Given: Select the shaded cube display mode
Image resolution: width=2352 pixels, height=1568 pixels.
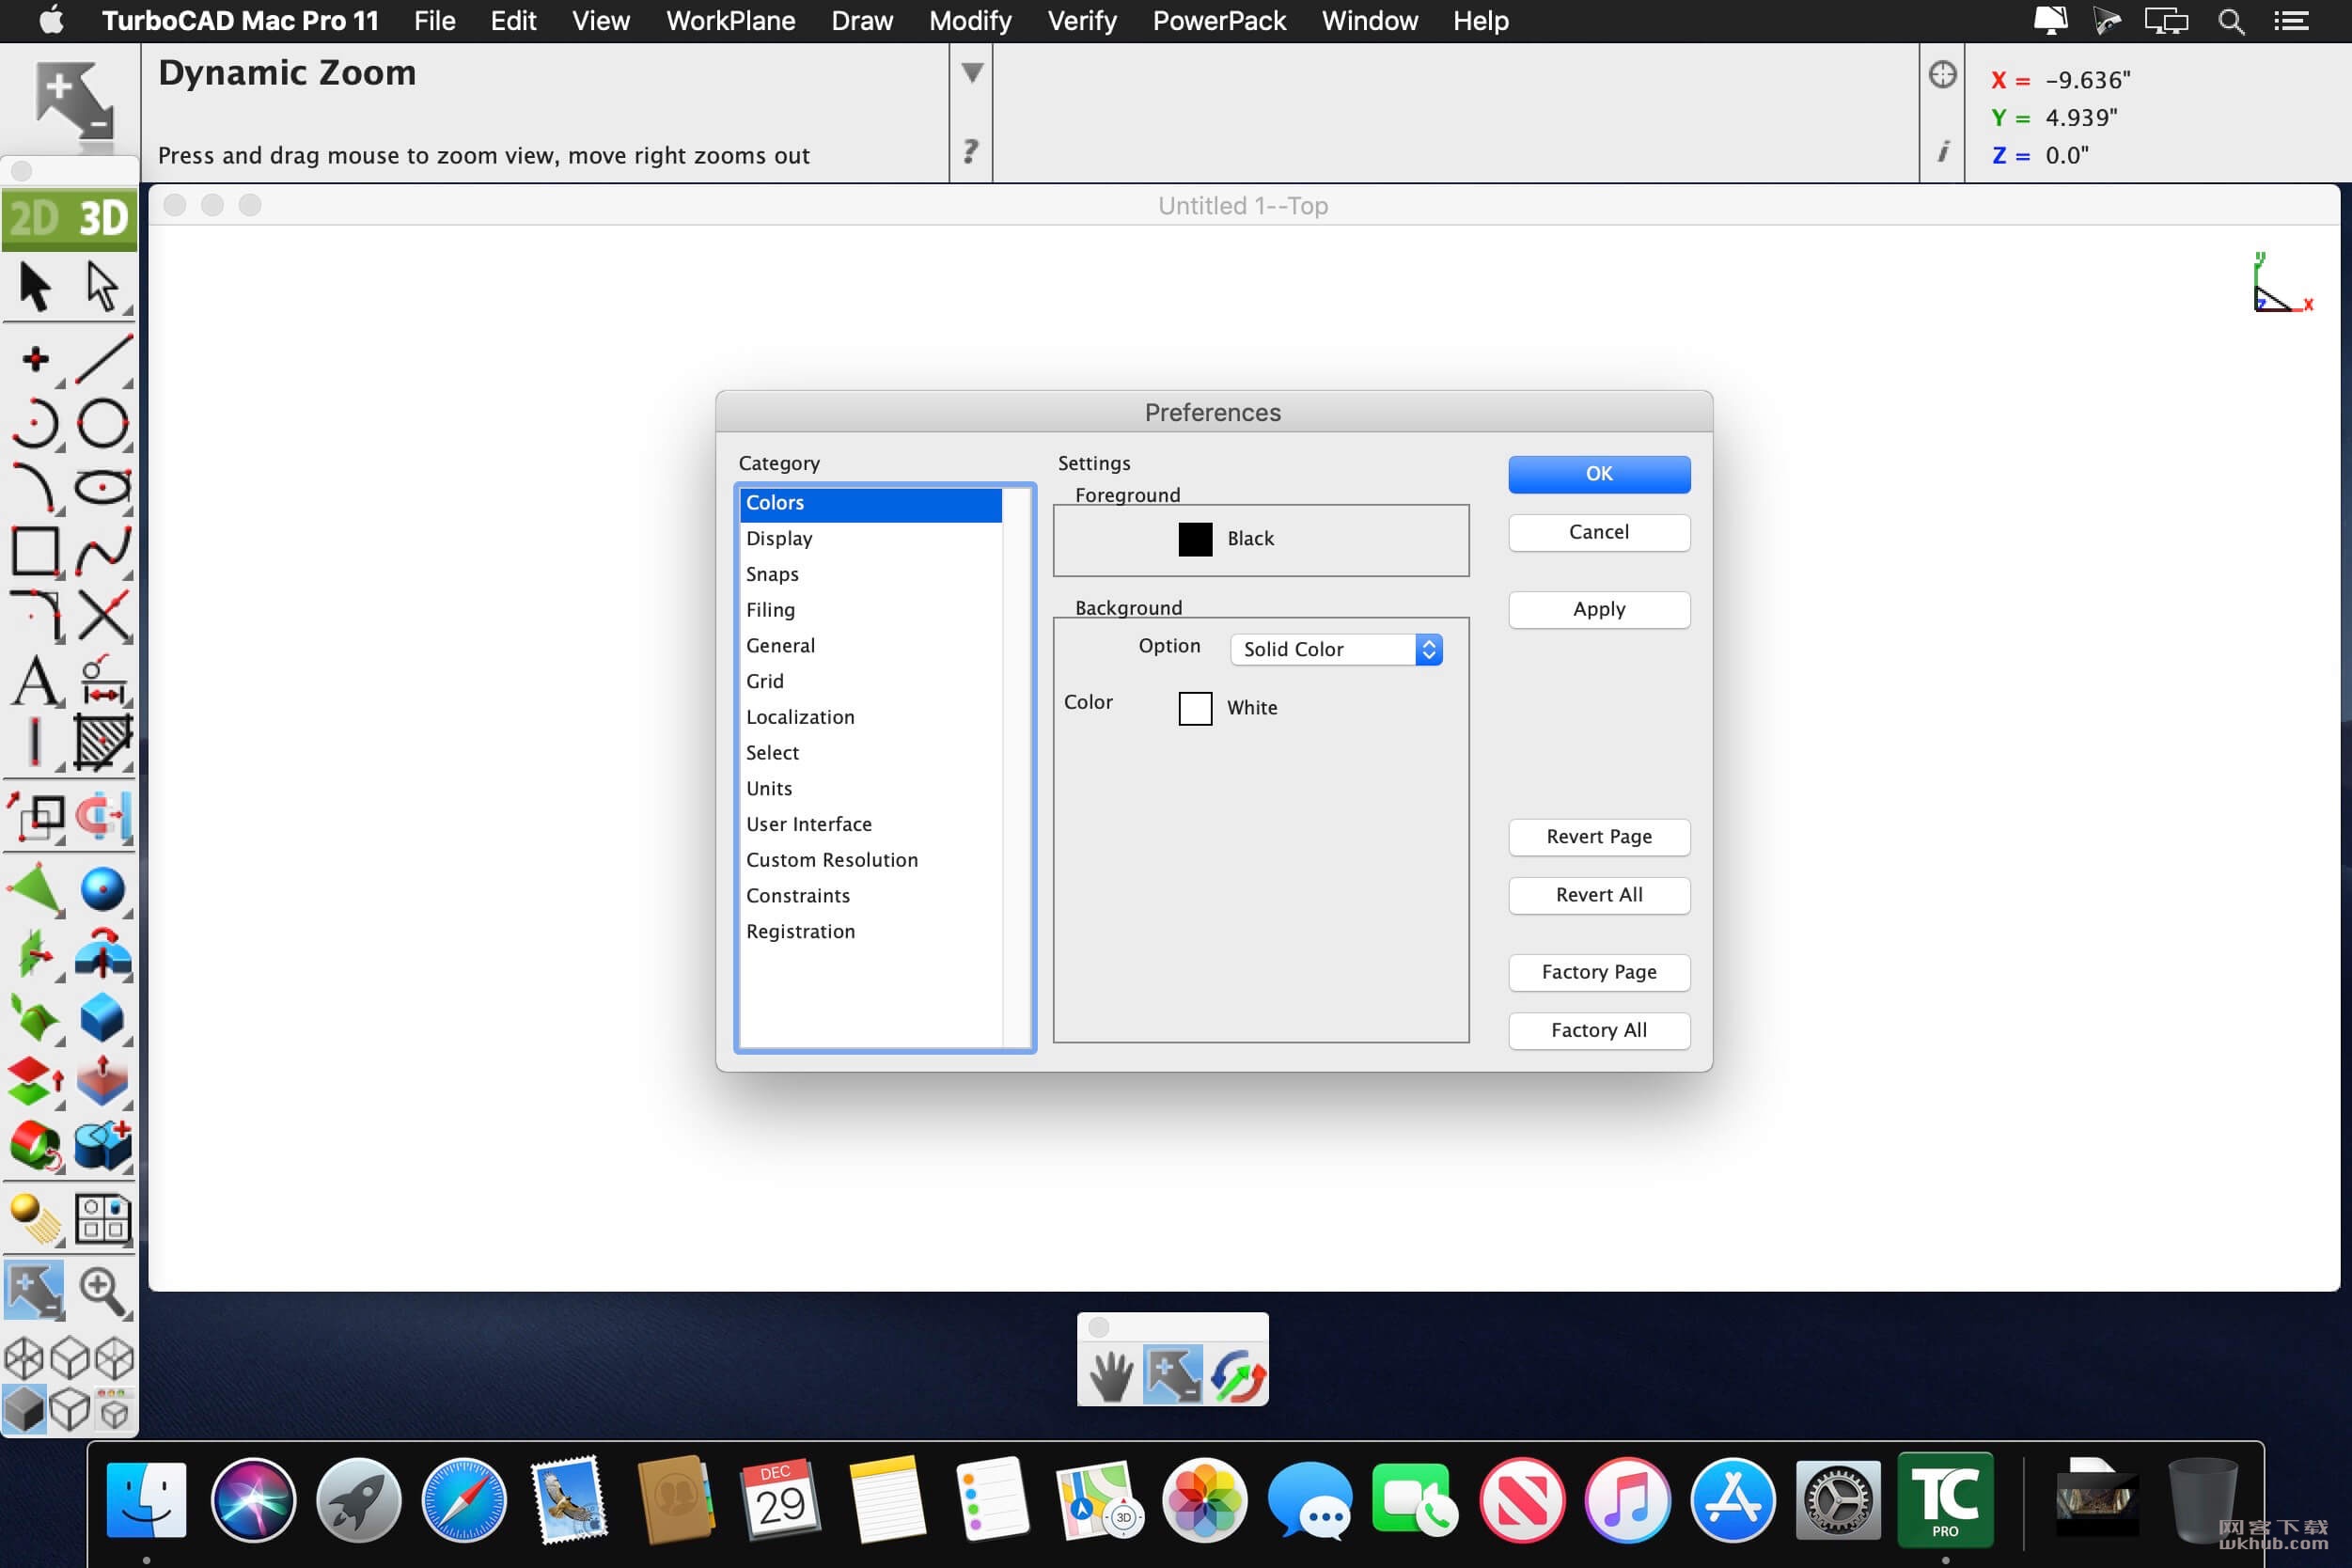Looking at the screenshot, I should (24, 1410).
